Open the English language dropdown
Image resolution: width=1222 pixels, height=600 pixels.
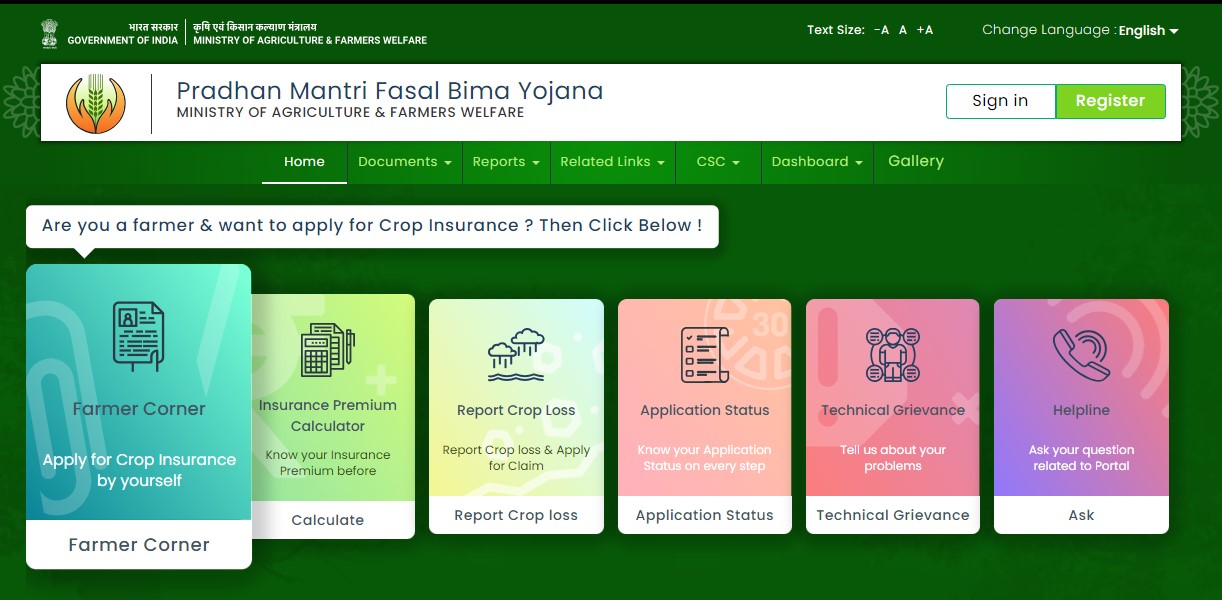(x=1148, y=31)
